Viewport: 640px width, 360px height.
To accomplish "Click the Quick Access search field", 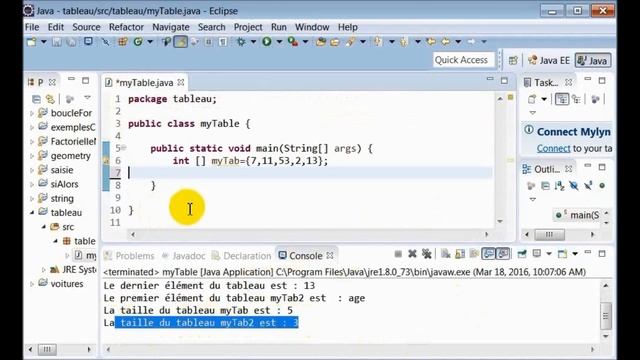I will point(464,60).
